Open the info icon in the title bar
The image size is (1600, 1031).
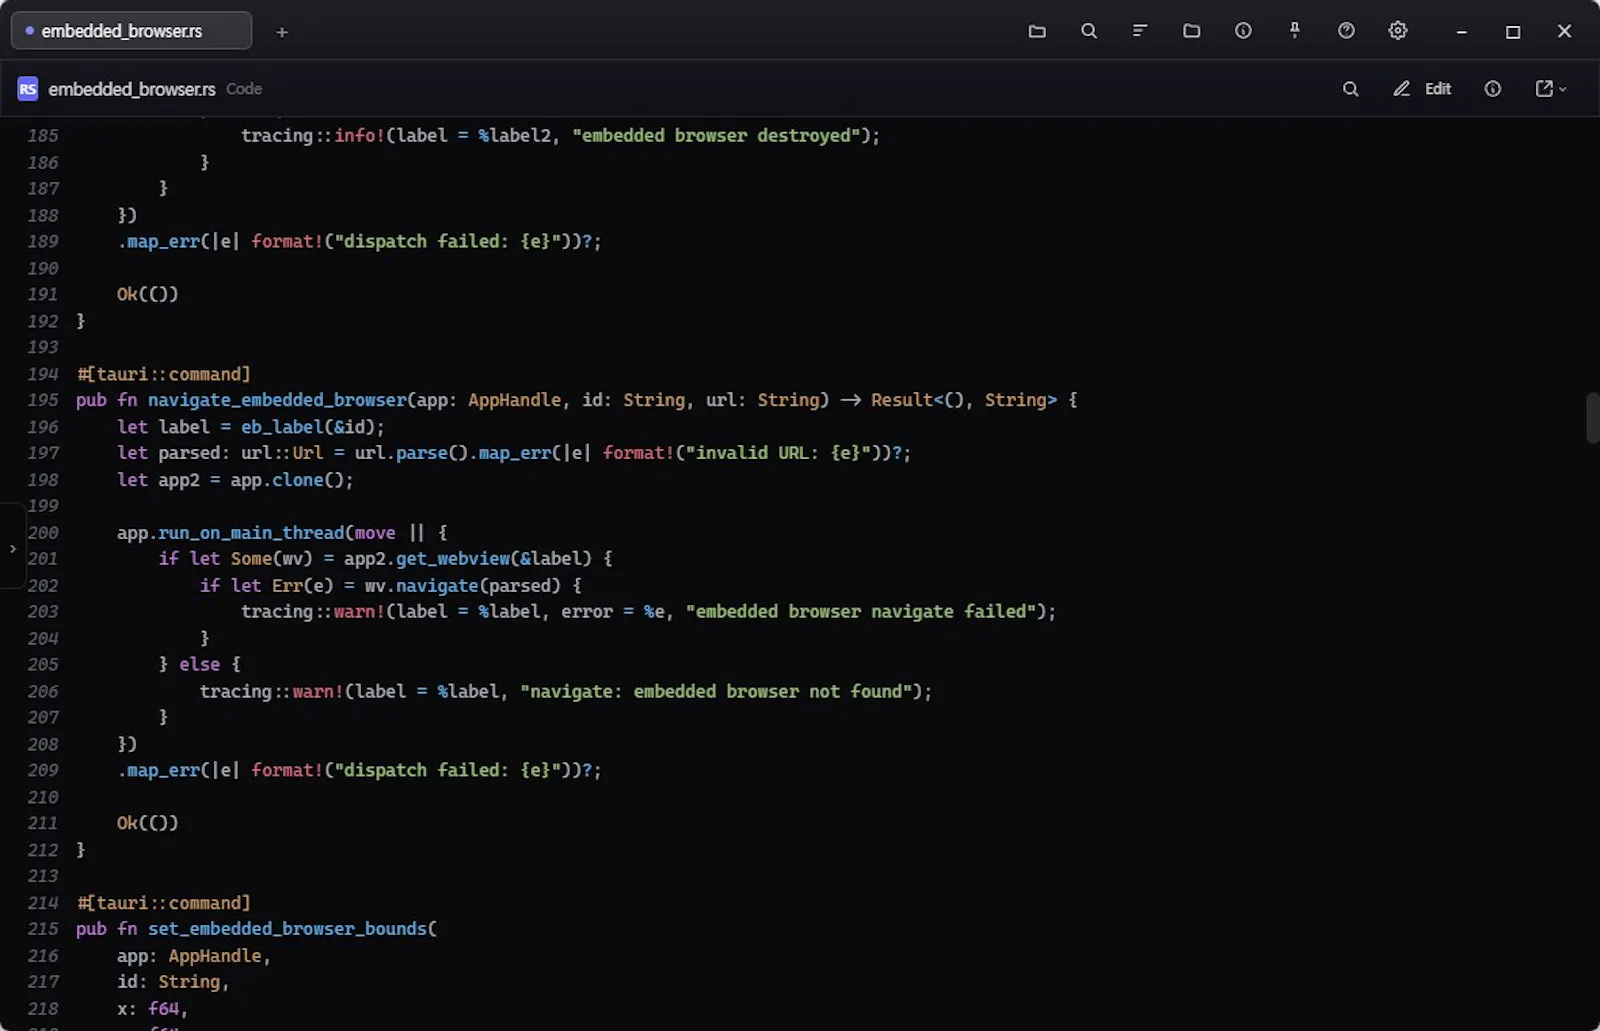1243,31
